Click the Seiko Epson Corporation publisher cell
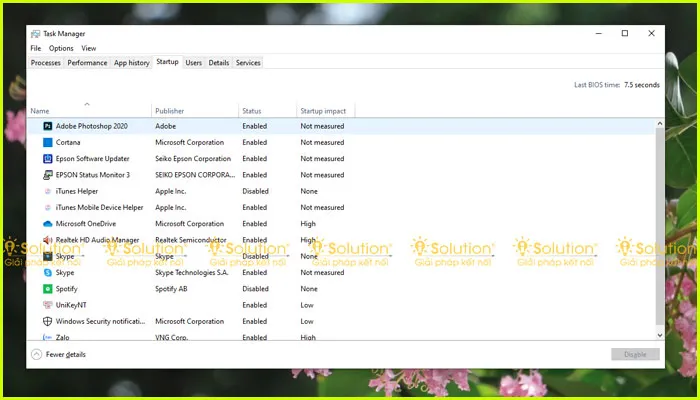700x400 pixels. [x=193, y=158]
